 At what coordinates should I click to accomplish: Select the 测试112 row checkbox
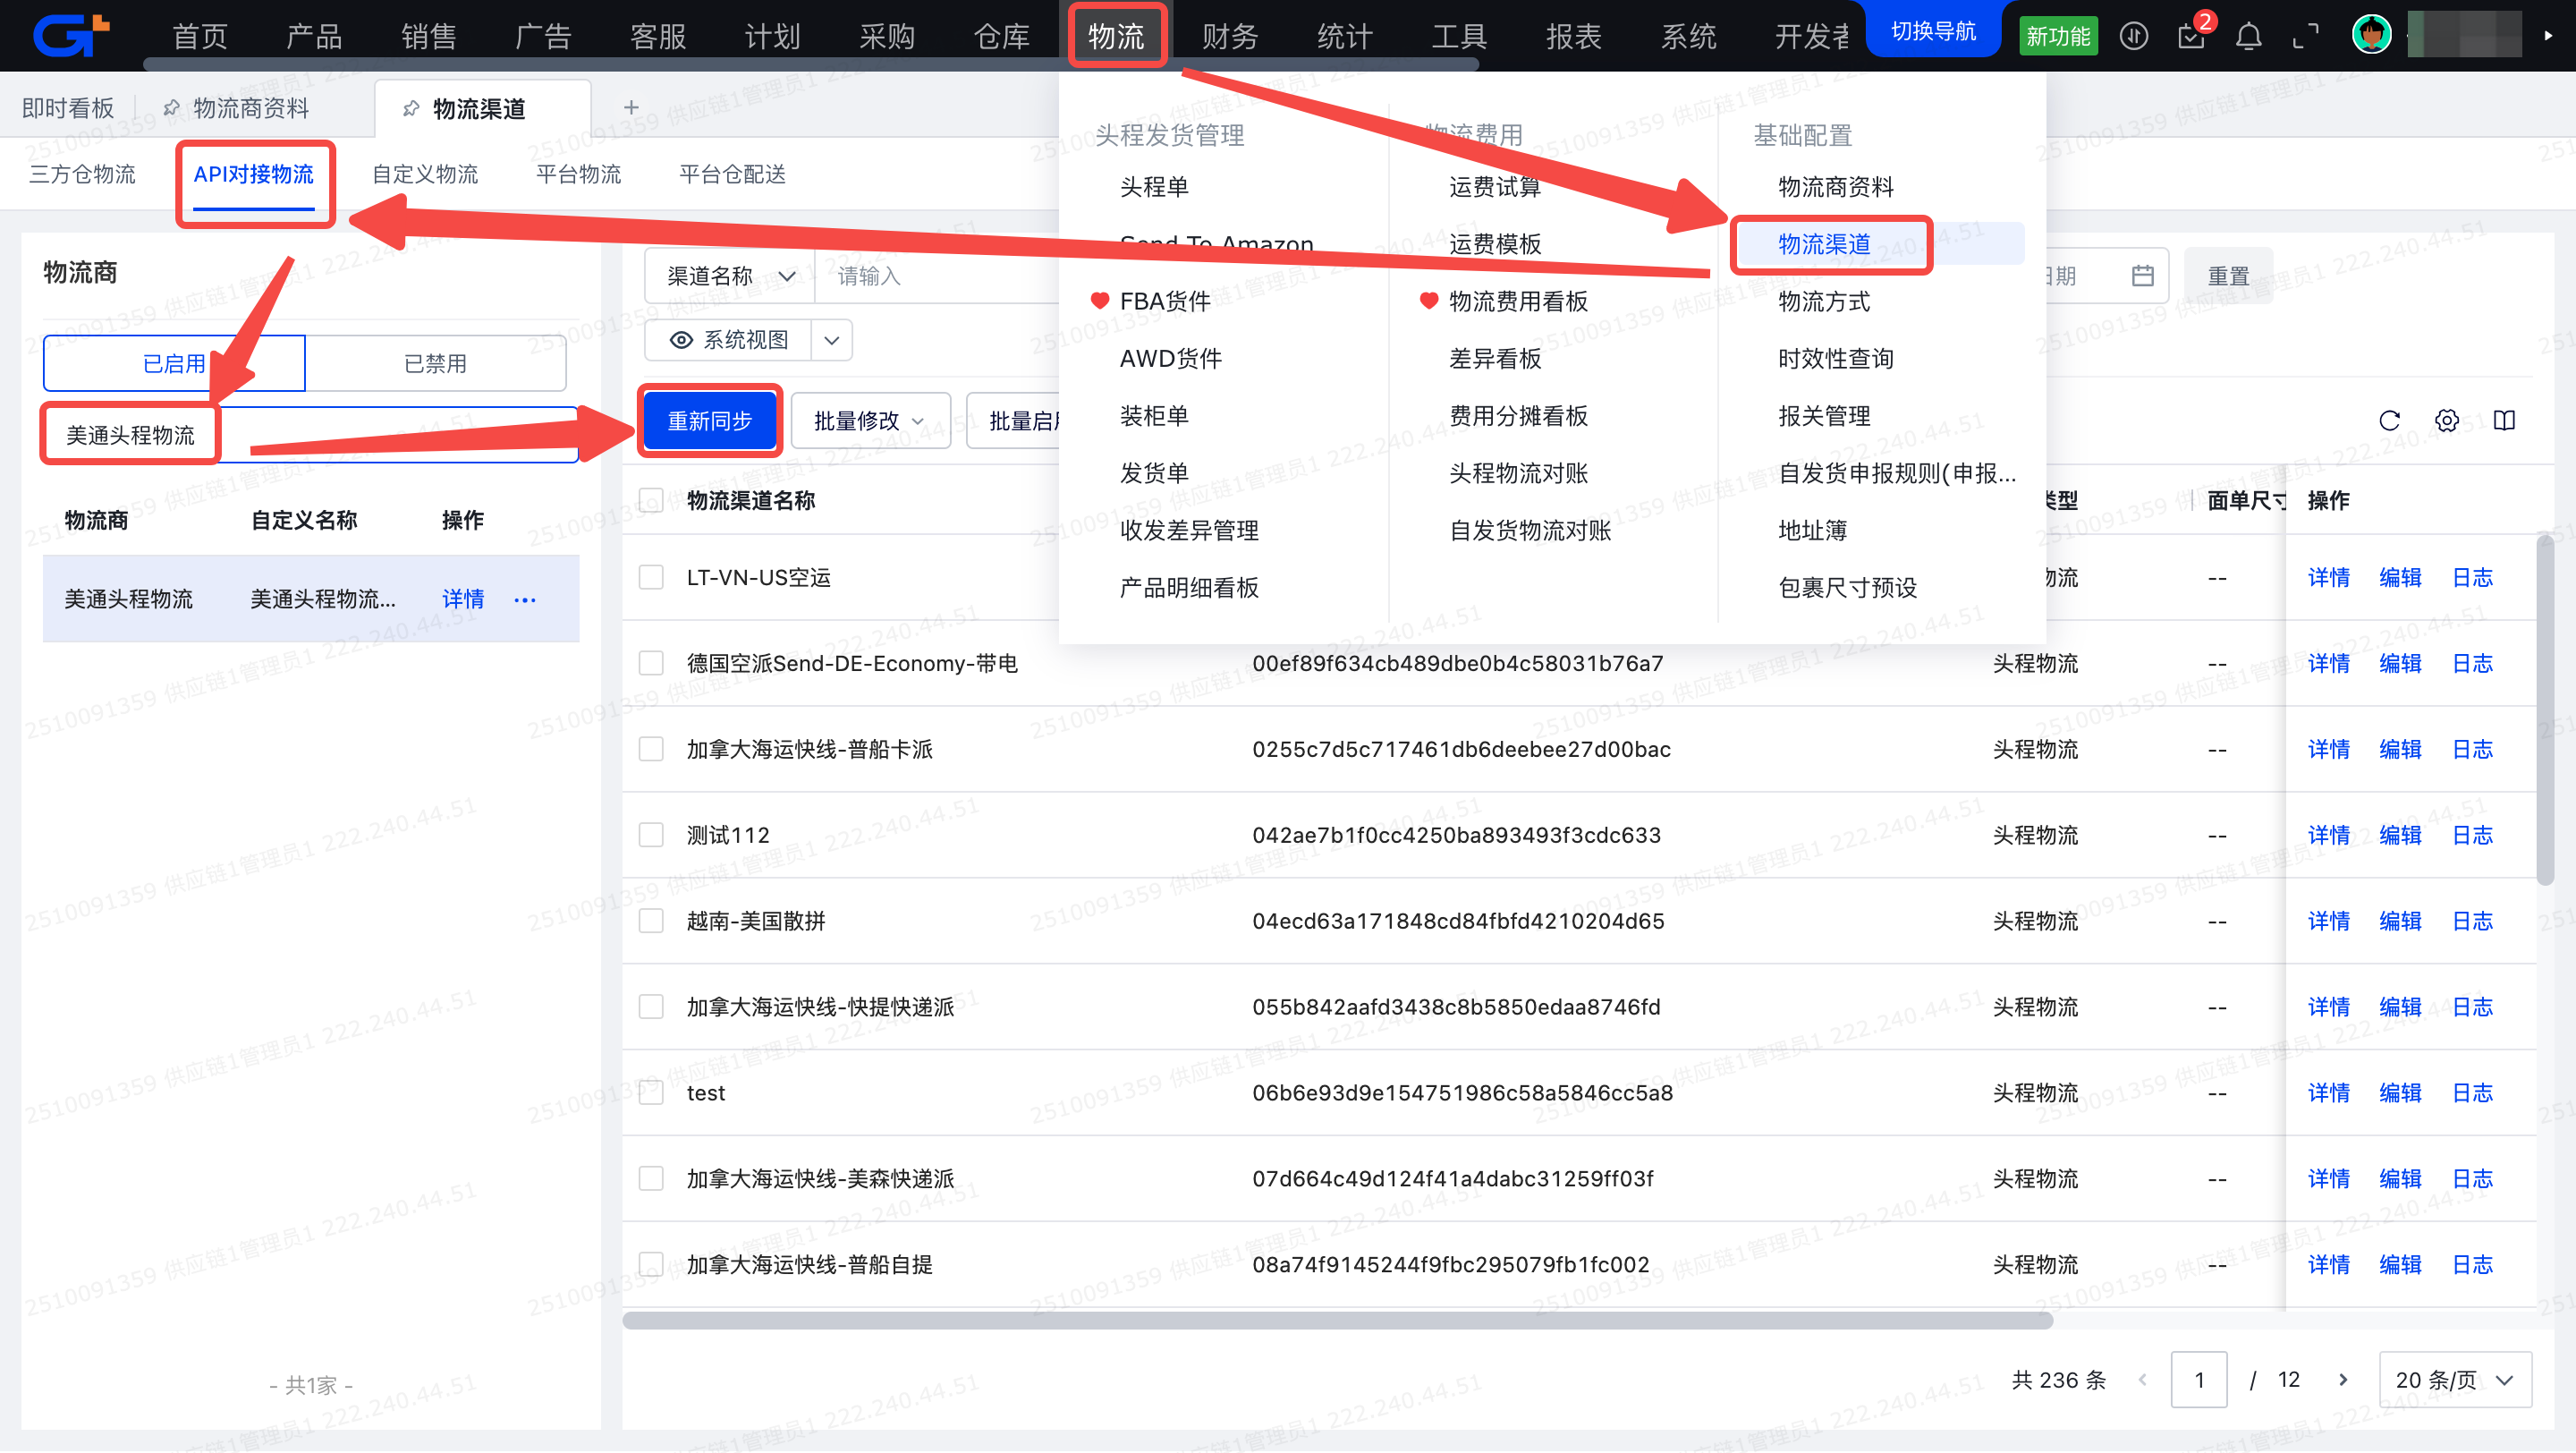651,835
